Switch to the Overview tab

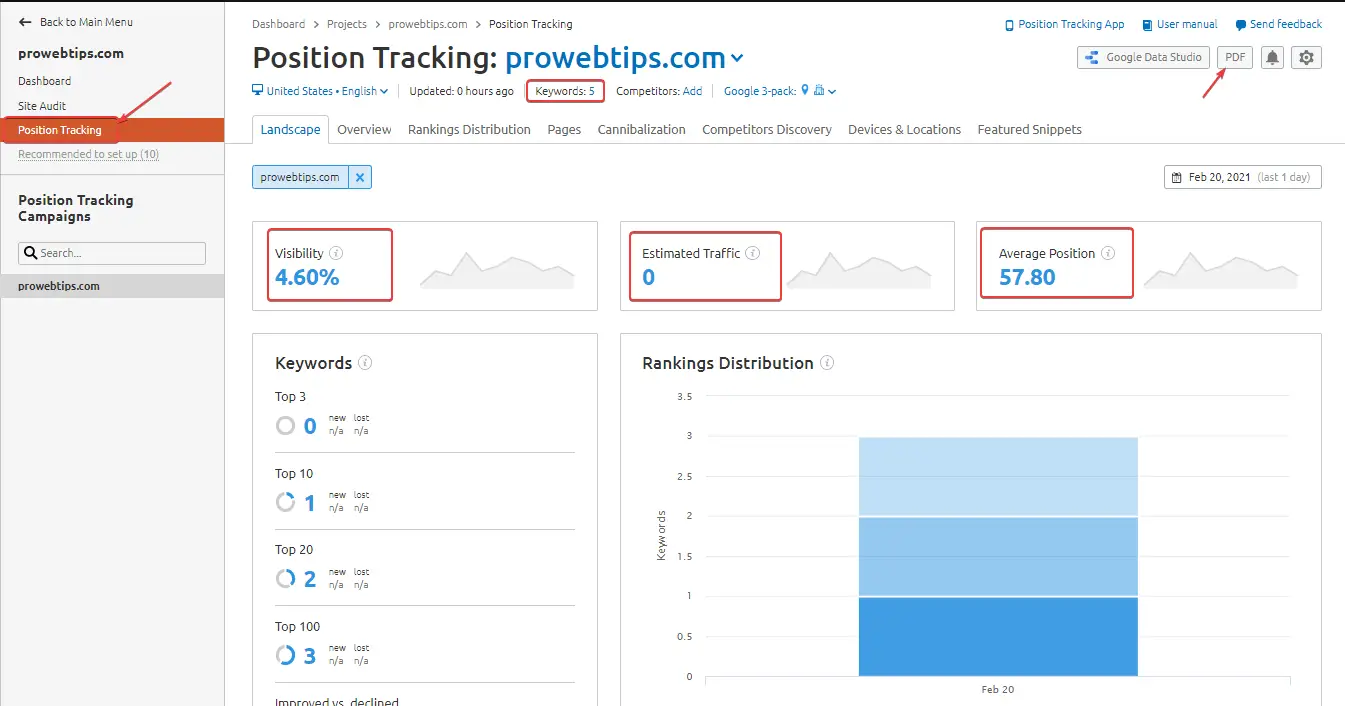[x=364, y=129]
